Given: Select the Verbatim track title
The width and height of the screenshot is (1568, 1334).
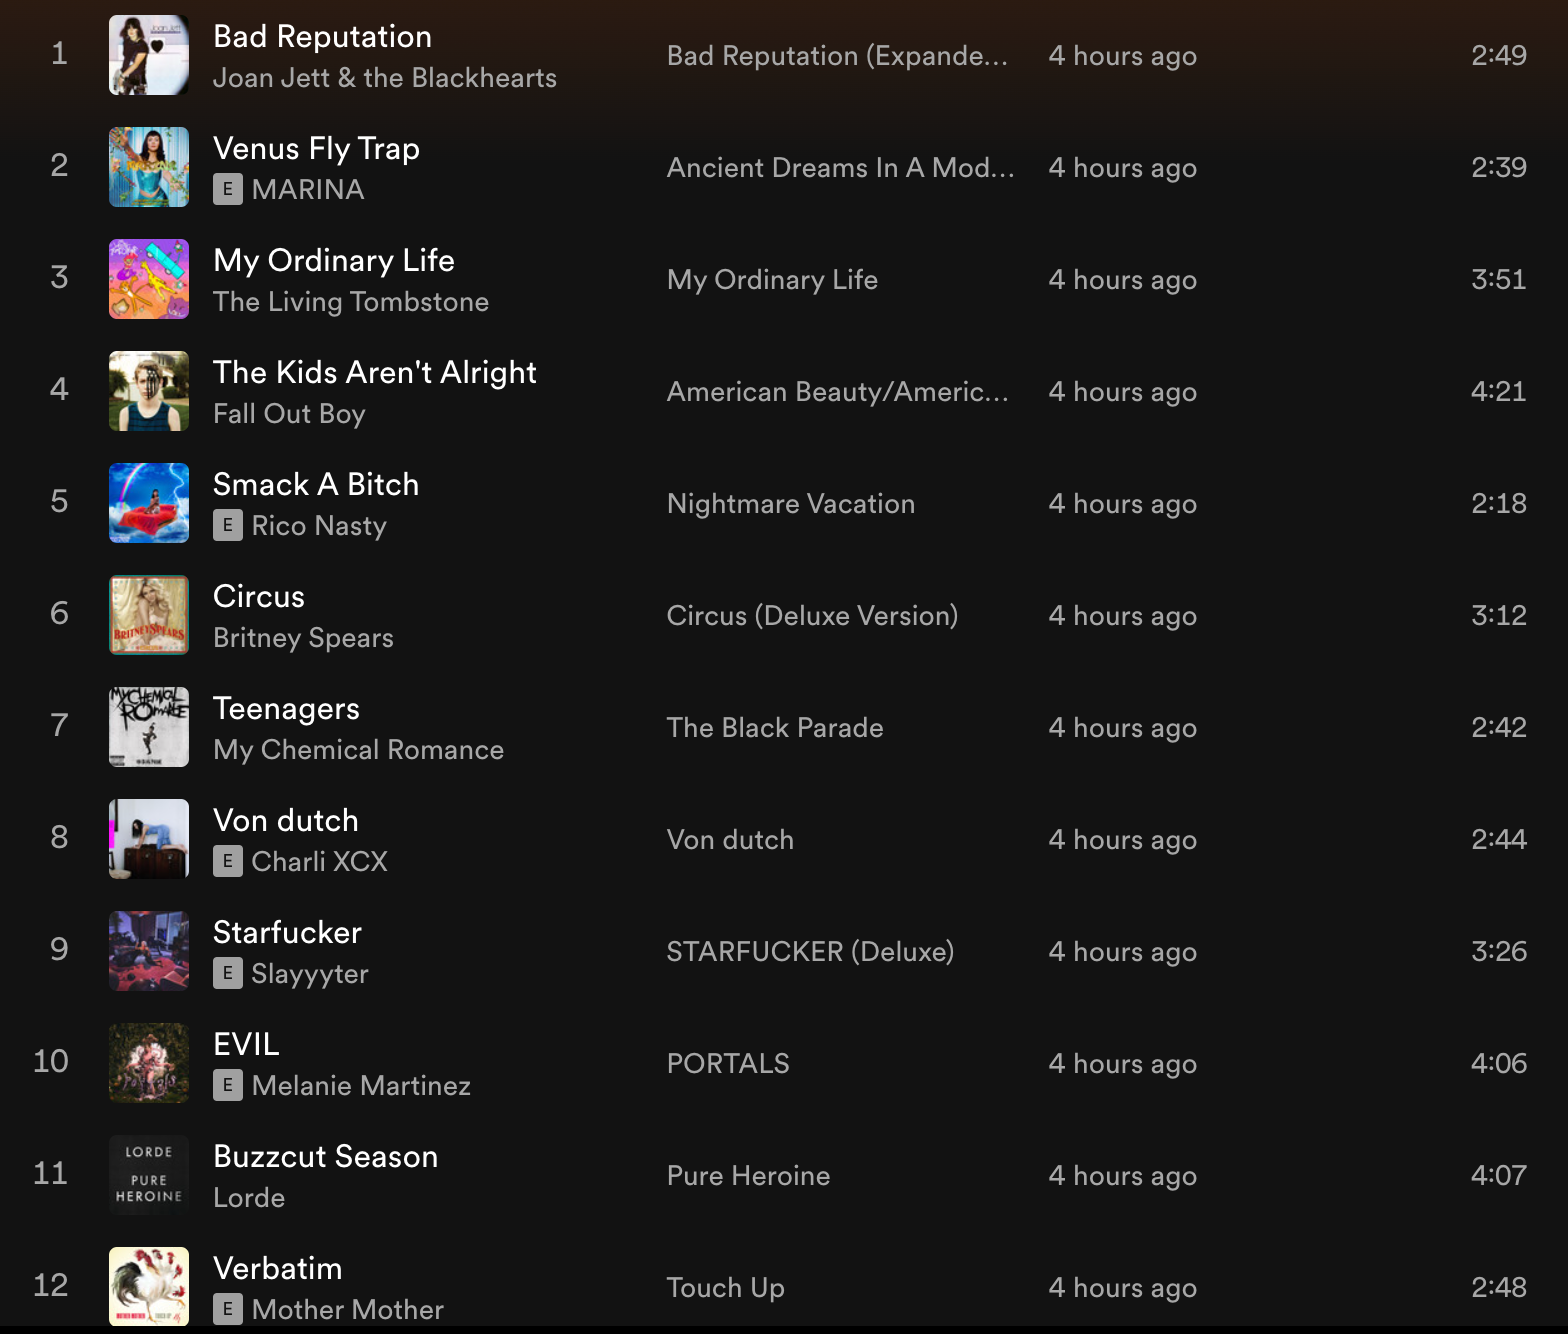Looking at the screenshot, I should tap(277, 1268).
